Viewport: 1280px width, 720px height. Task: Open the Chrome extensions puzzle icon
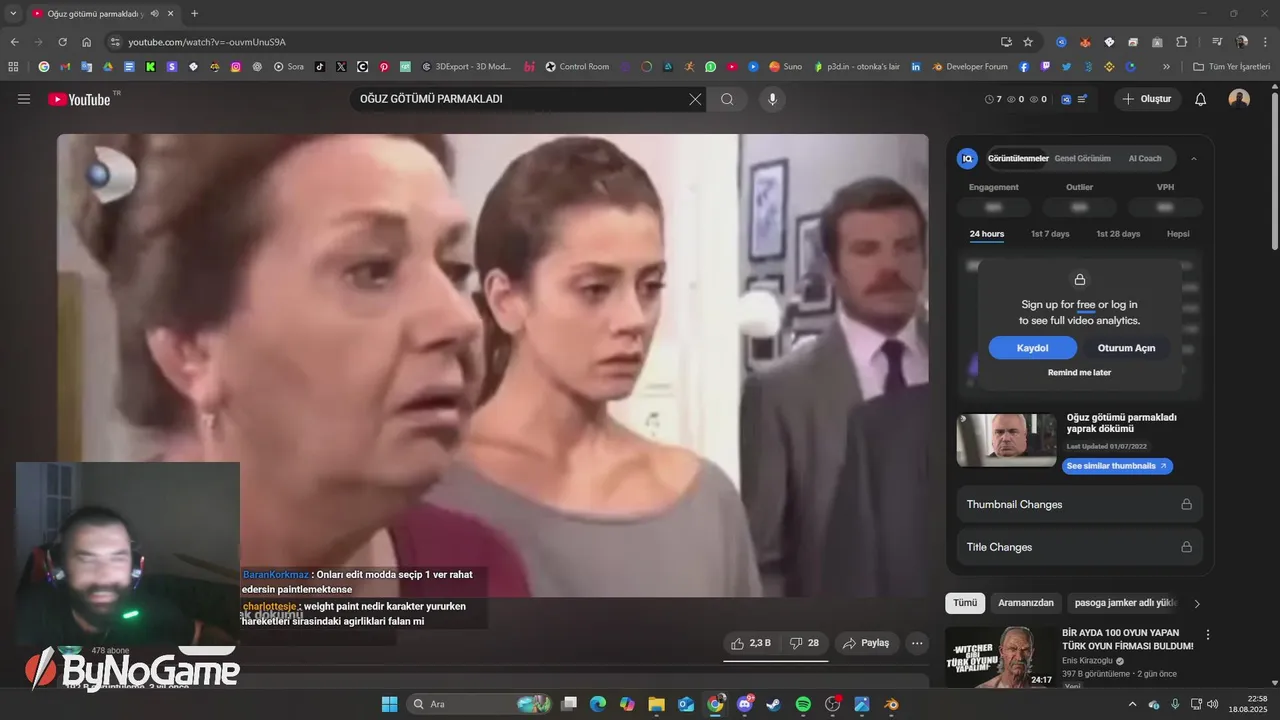click(1181, 42)
